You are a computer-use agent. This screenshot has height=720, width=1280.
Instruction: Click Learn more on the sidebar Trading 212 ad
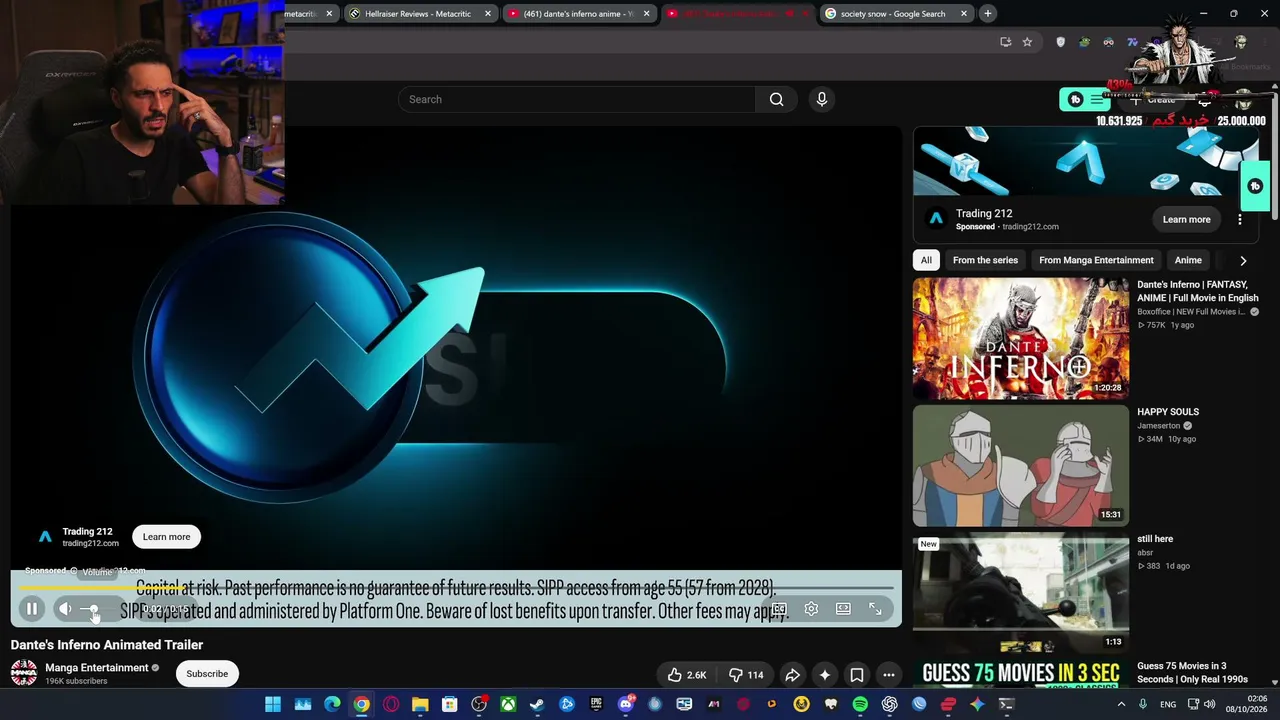pos(1186,219)
